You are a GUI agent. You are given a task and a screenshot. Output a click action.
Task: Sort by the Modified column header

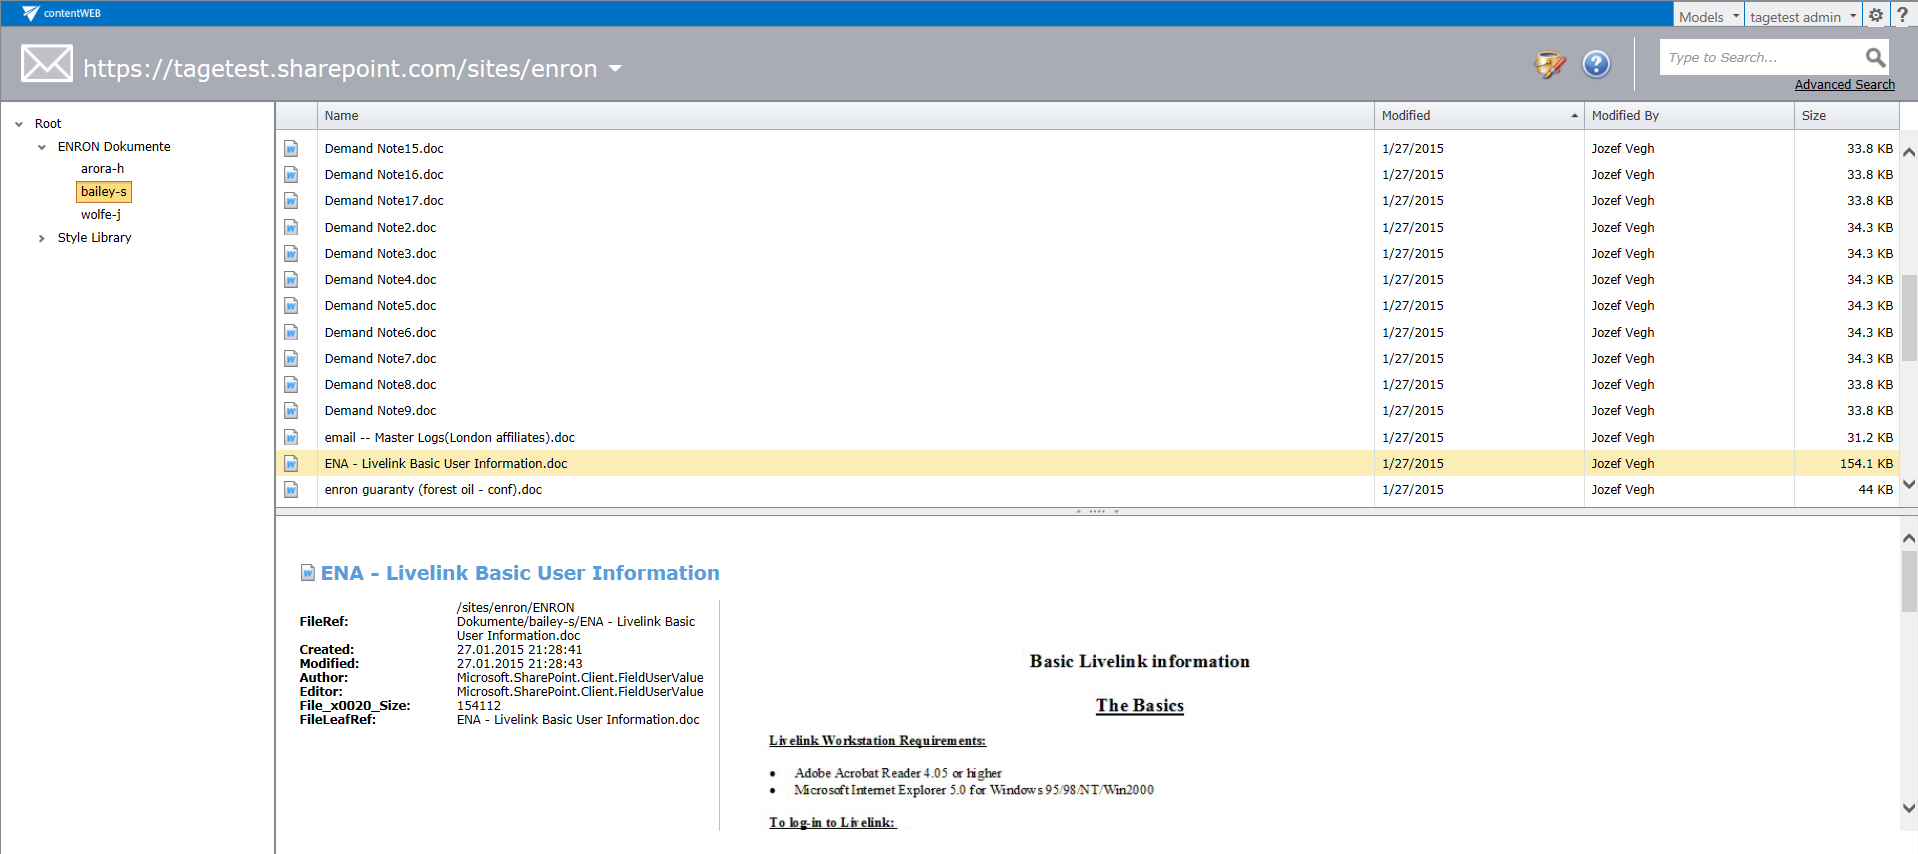(x=1479, y=115)
